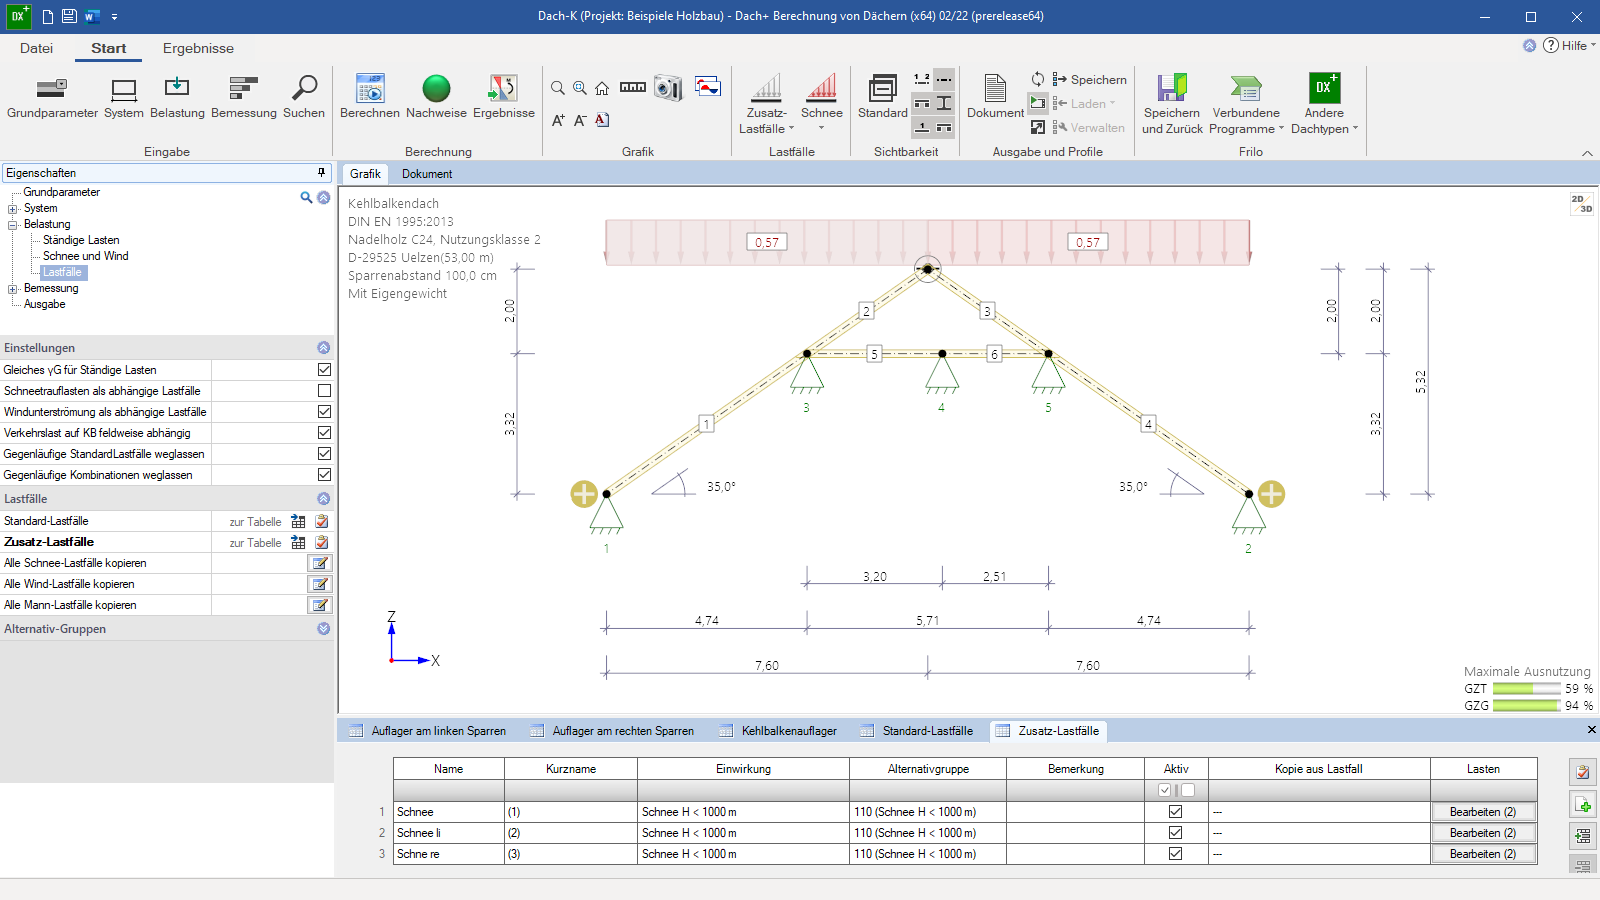Image resolution: width=1600 pixels, height=900 pixels.
Task: Reset view with the home icon
Action: [602, 88]
